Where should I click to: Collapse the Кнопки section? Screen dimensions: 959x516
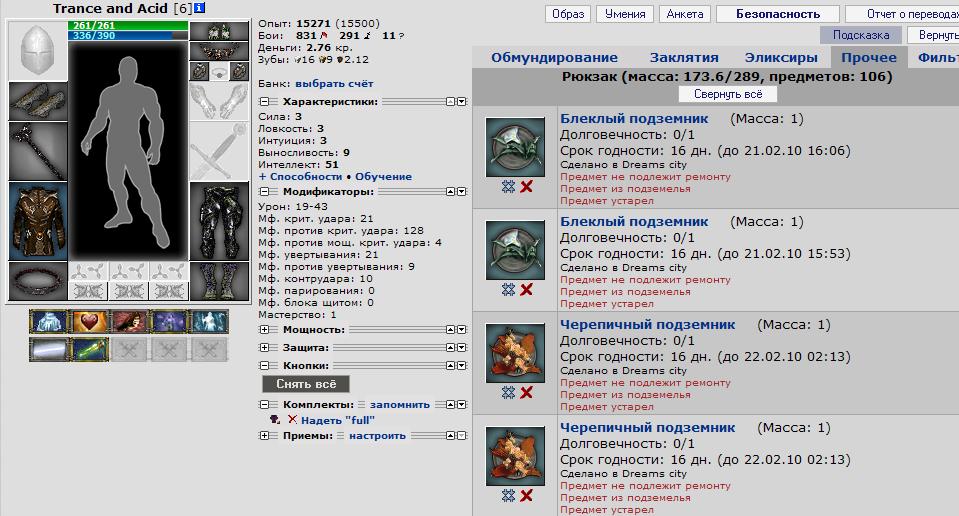click(264, 366)
